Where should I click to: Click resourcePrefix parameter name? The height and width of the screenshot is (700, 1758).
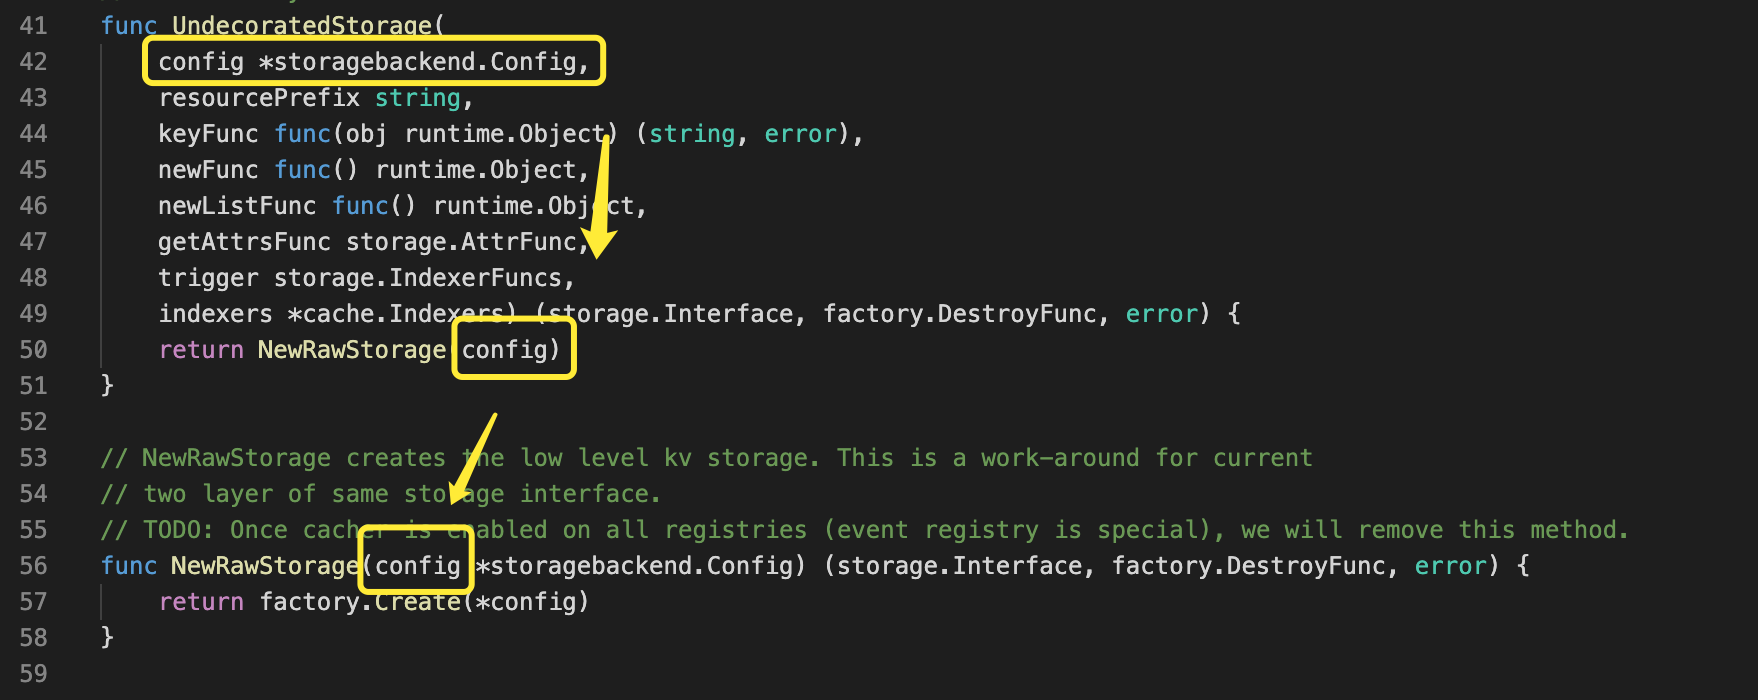click(x=259, y=98)
